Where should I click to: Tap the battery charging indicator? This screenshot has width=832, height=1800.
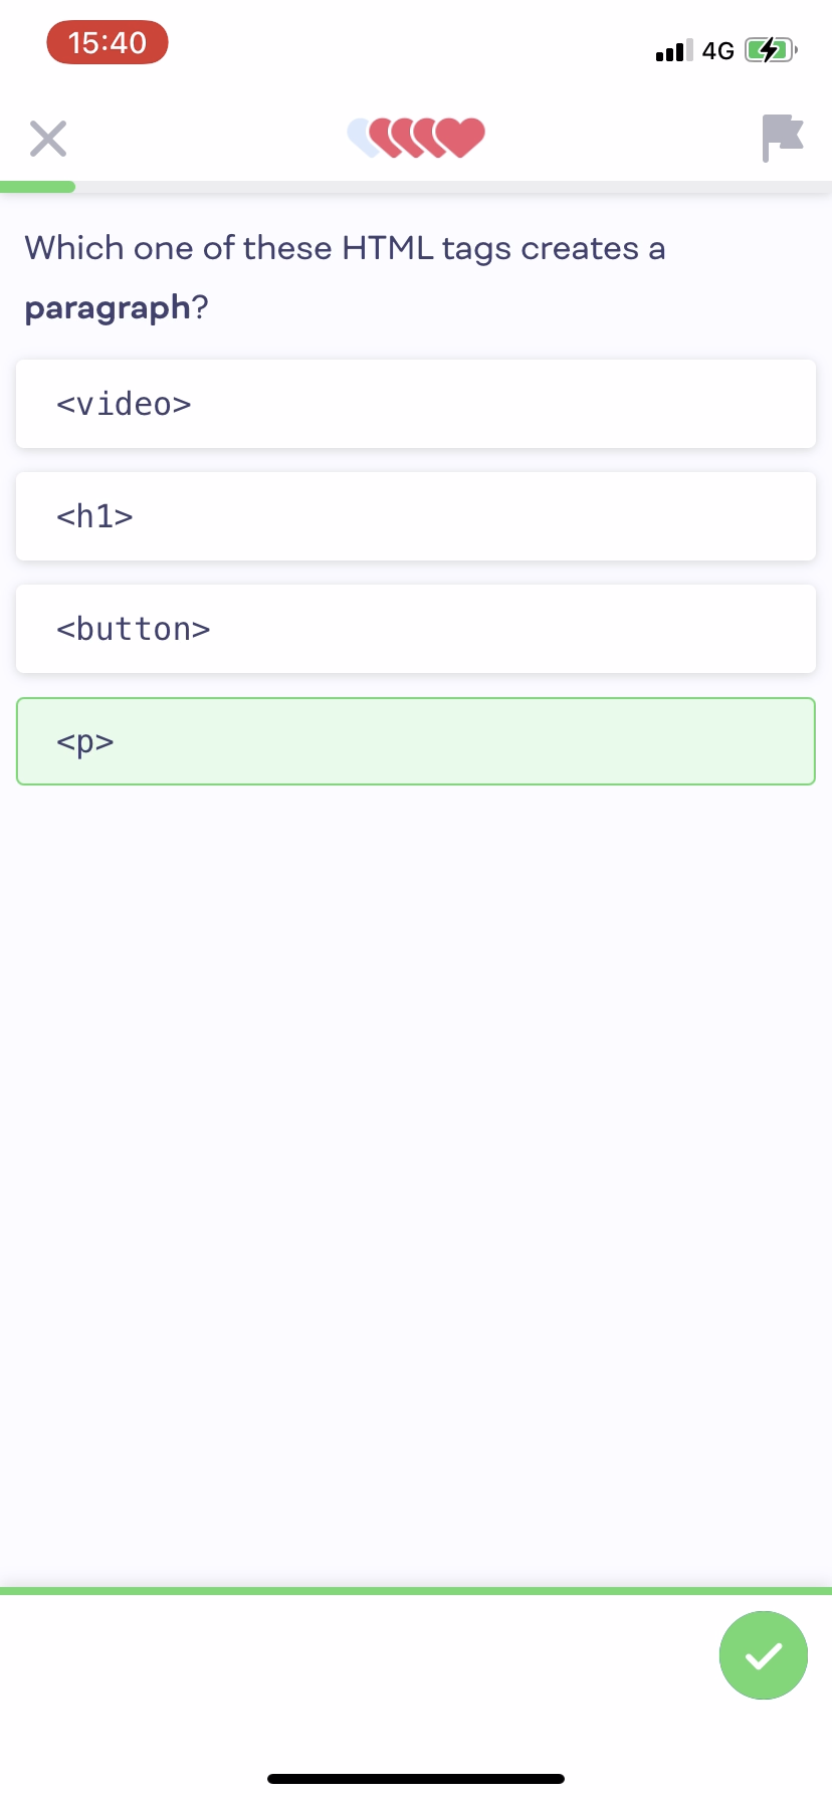(768, 49)
